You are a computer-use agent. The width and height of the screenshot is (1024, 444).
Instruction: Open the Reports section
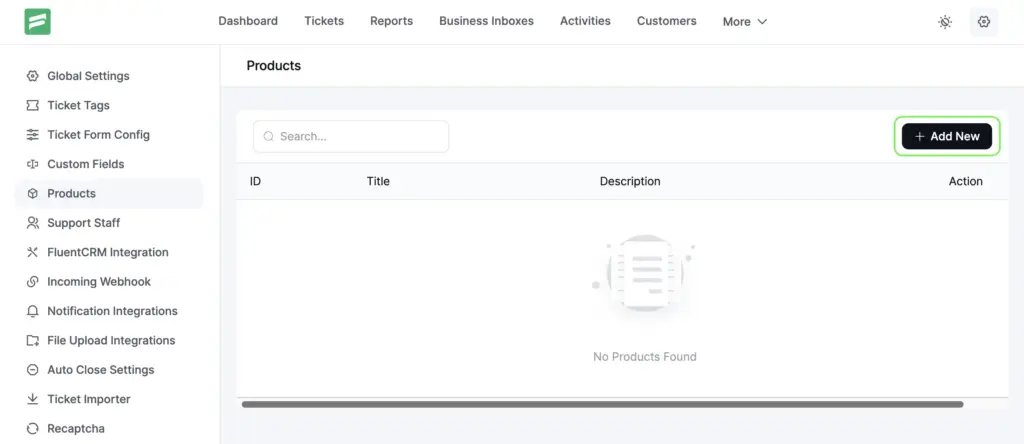391,21
